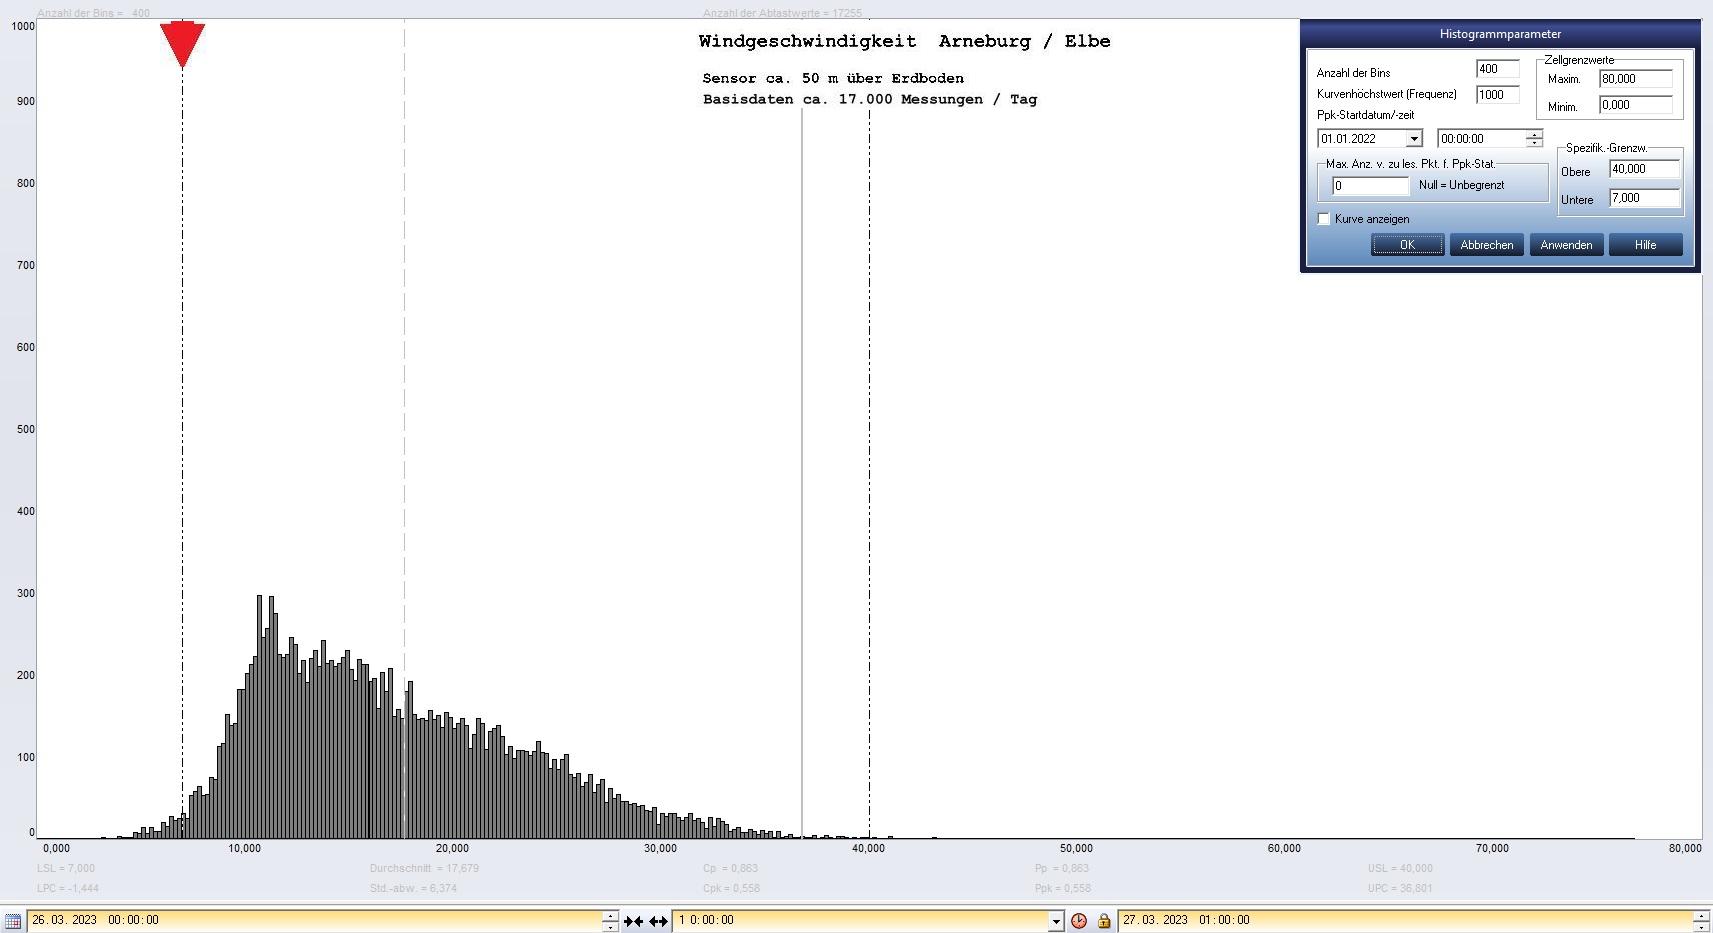This screenshot has height=933, width=1713.
Task: Click the 'Cp = 0,863' statistic
Action: click(730, 868)
